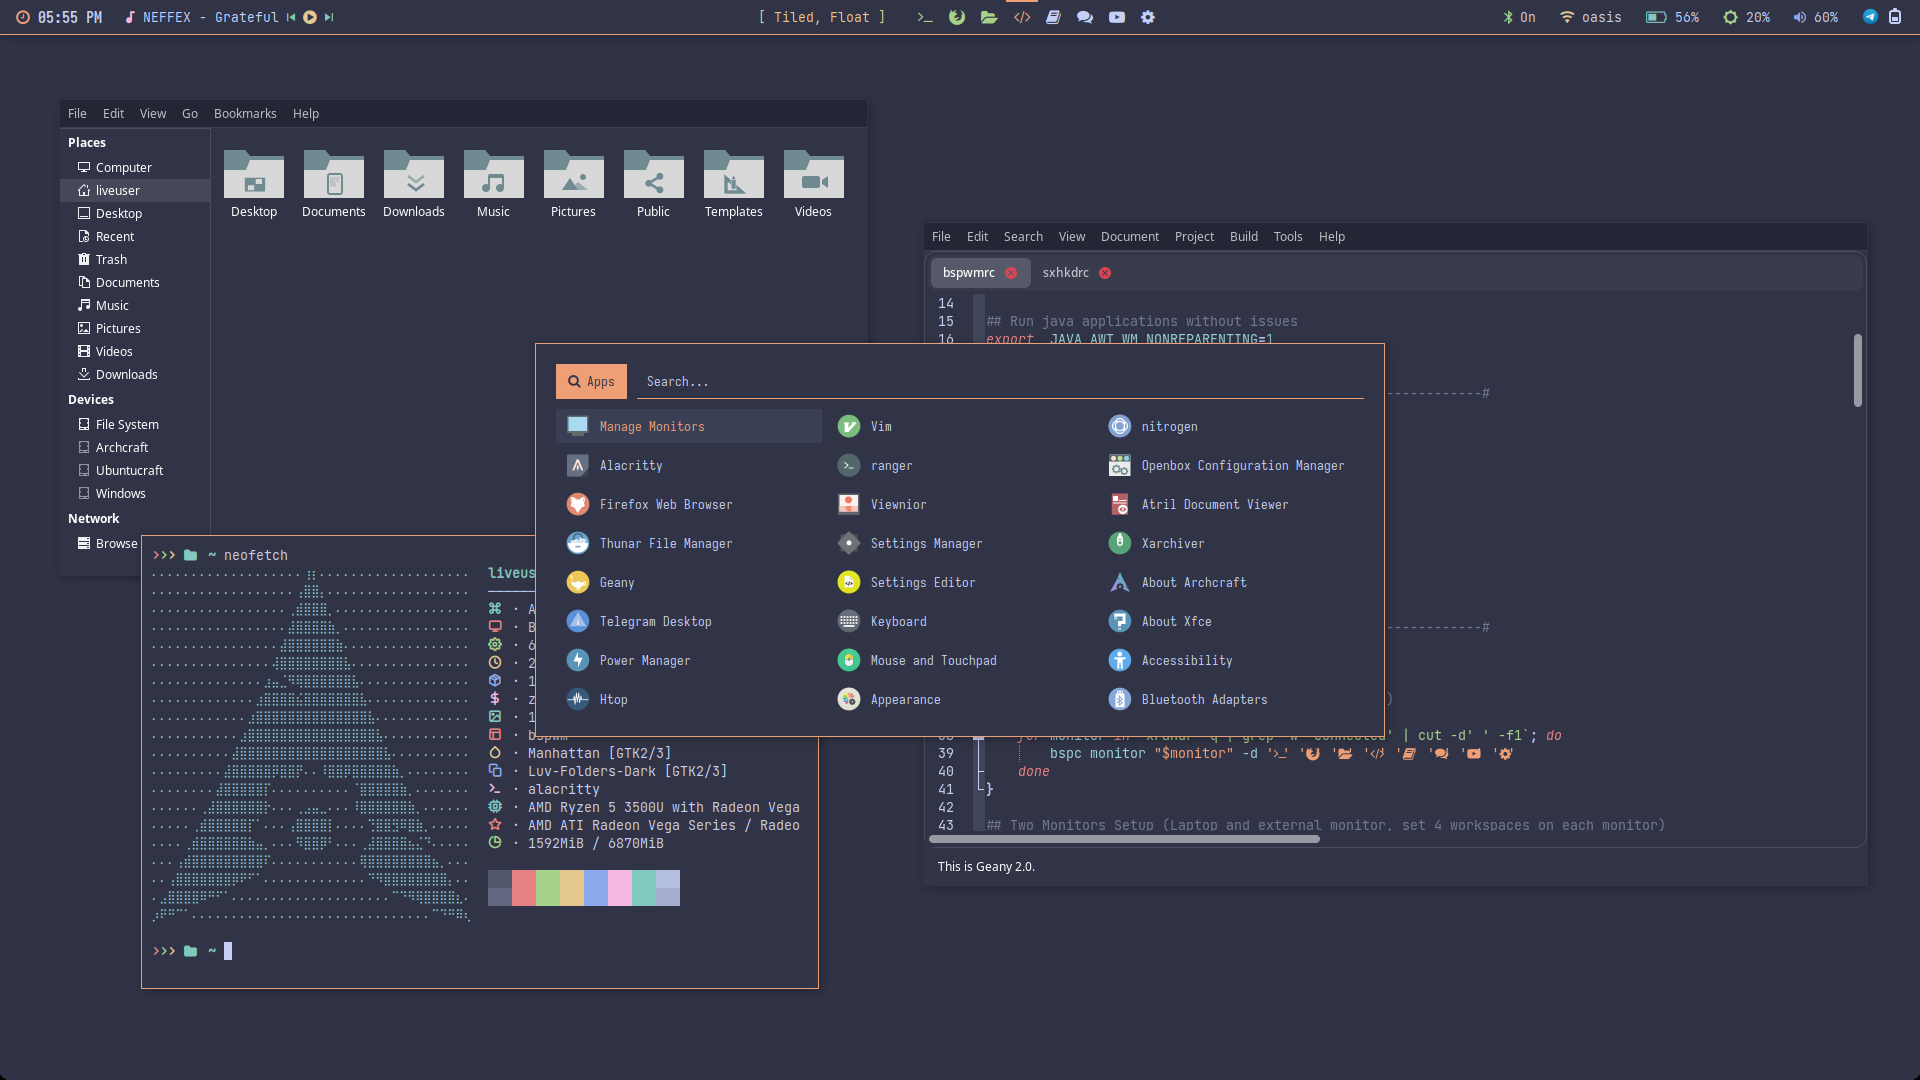Click the pink swatch in neofetch palette

pos(620,888)
